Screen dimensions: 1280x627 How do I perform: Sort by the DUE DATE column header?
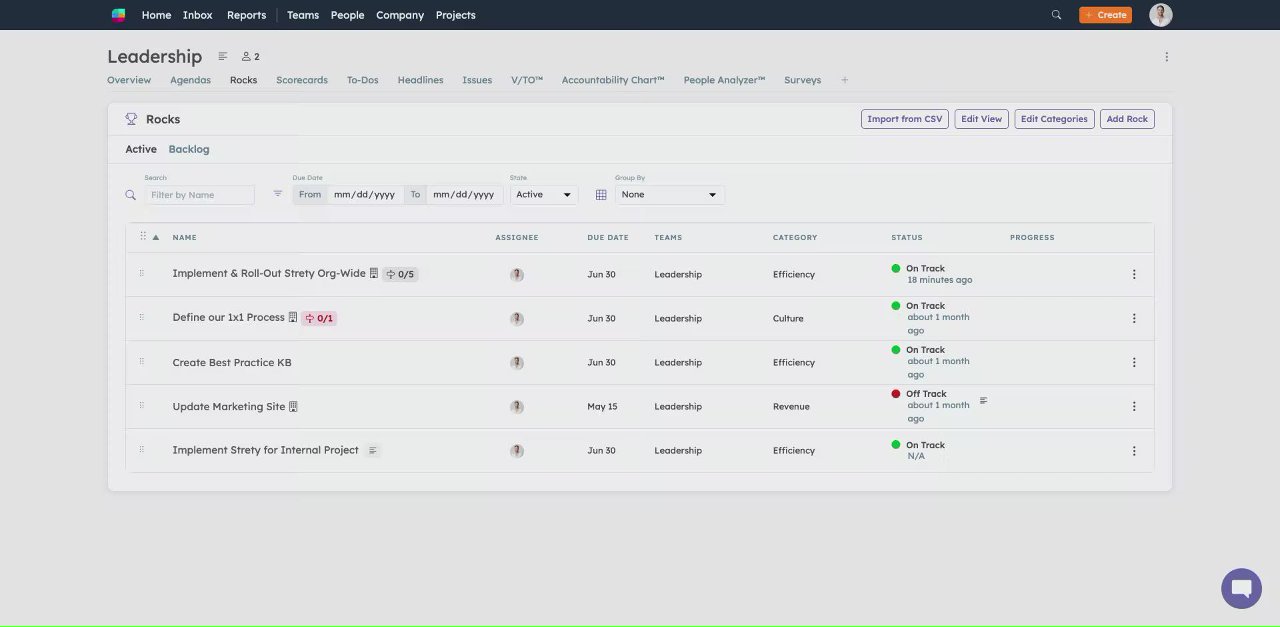pos(608,238)
